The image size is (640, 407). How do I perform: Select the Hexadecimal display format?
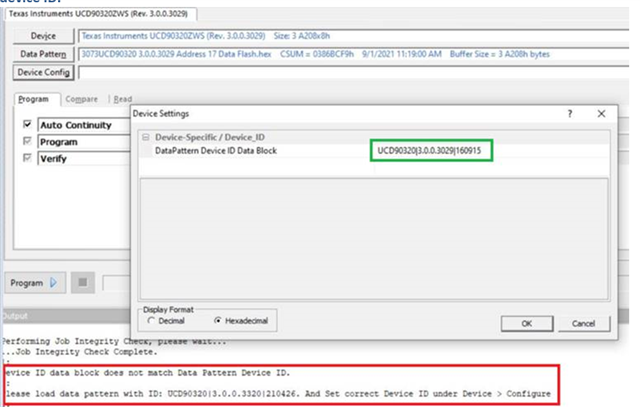point(241,321)
